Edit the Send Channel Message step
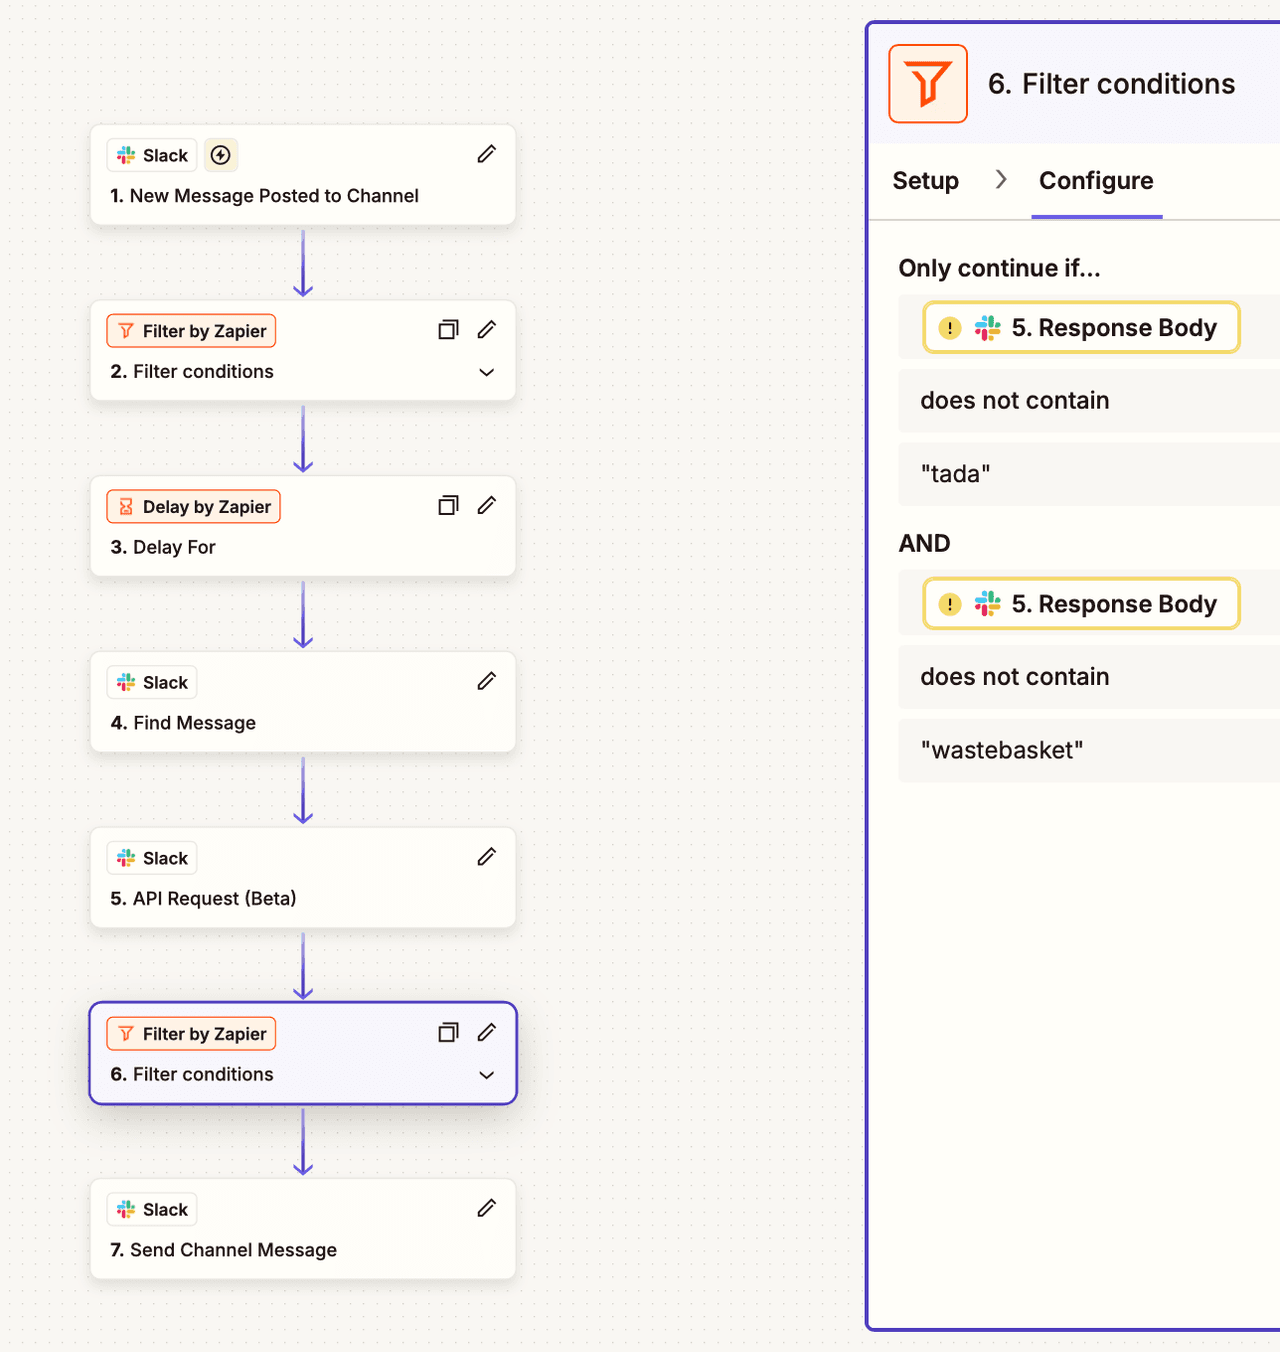This screenshot has height=1352, width=1280. tap(487, 1208)
